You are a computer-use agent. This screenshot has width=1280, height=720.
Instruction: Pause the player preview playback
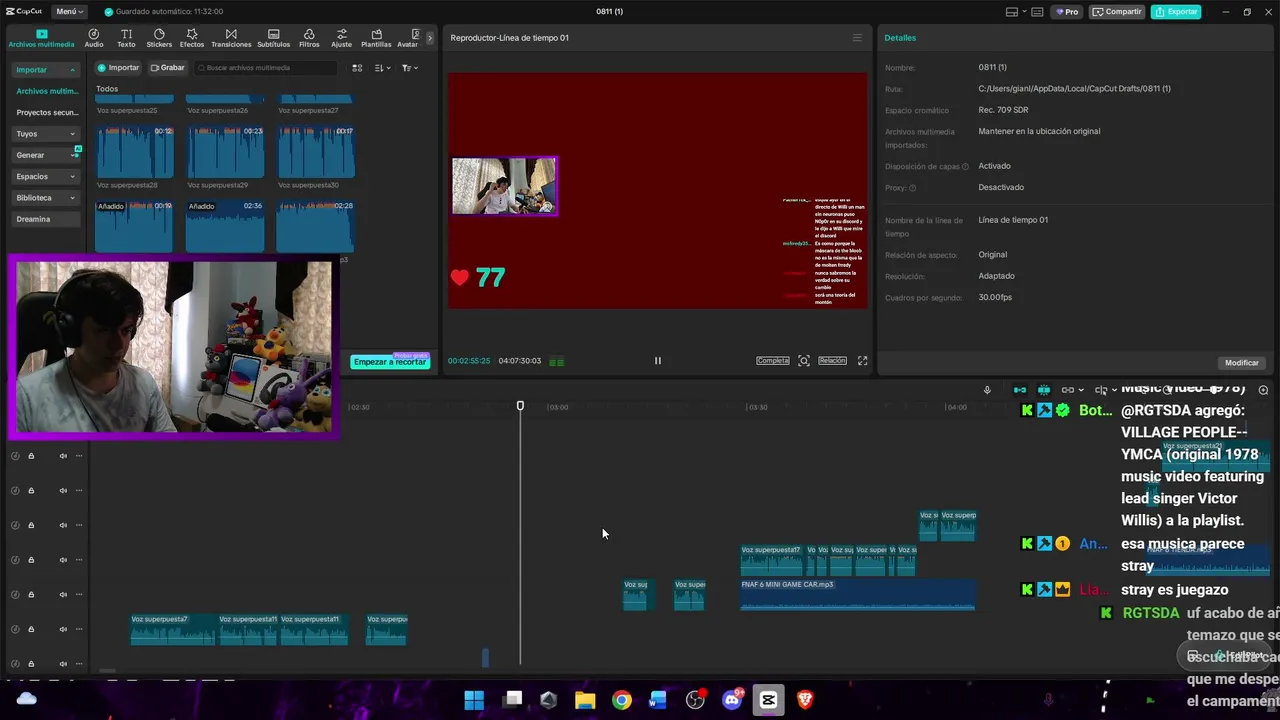[657, 361]
